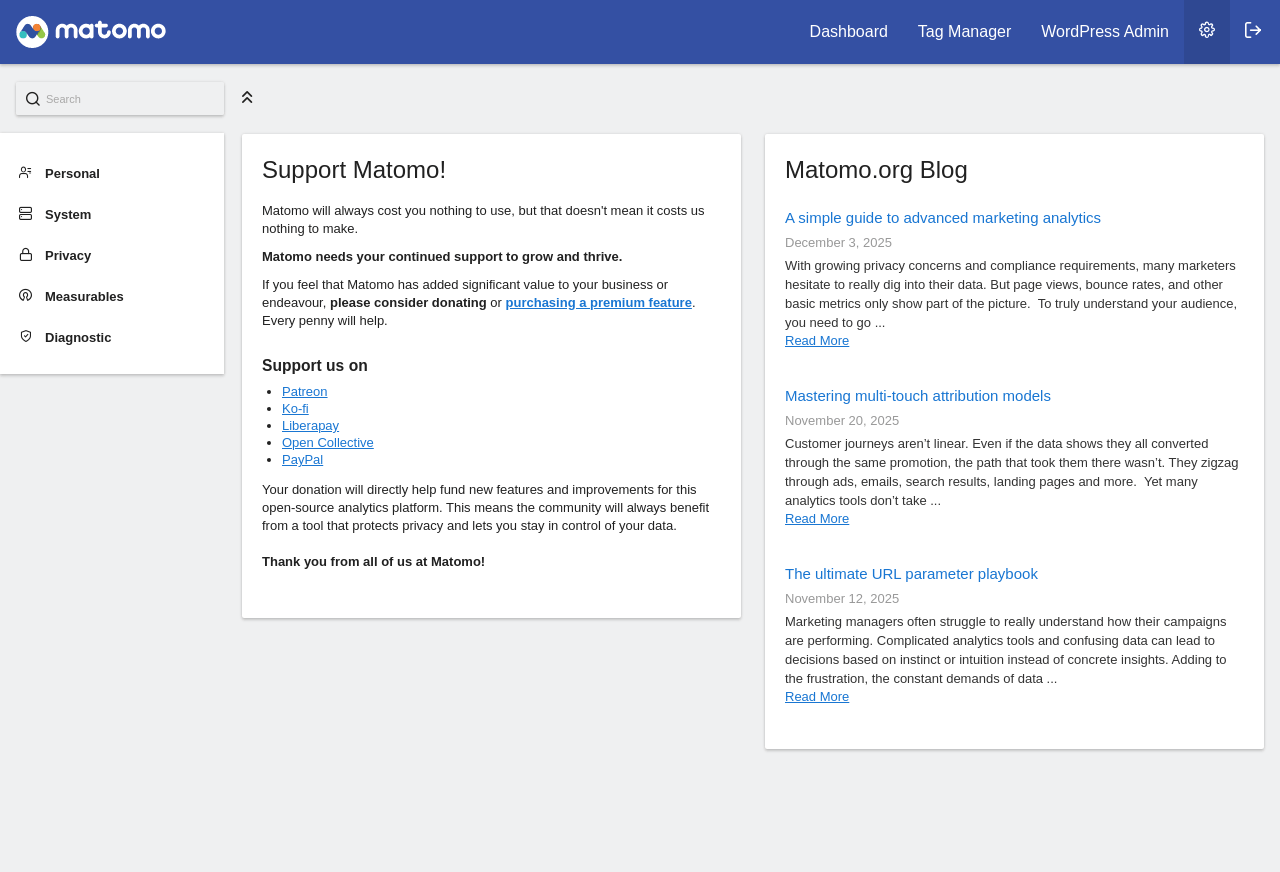
Task: Click the Privacy lock icon
Action: 26,255
